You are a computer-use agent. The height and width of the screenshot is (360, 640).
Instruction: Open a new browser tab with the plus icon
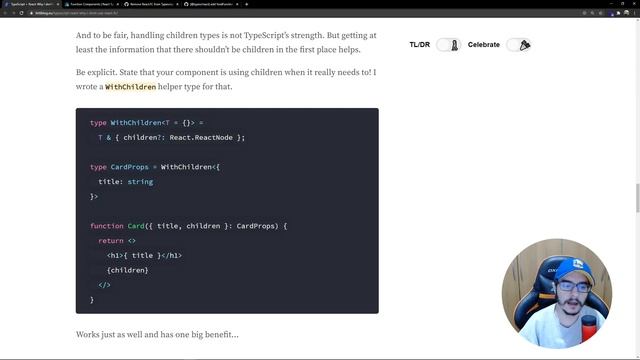click(247, 4)
